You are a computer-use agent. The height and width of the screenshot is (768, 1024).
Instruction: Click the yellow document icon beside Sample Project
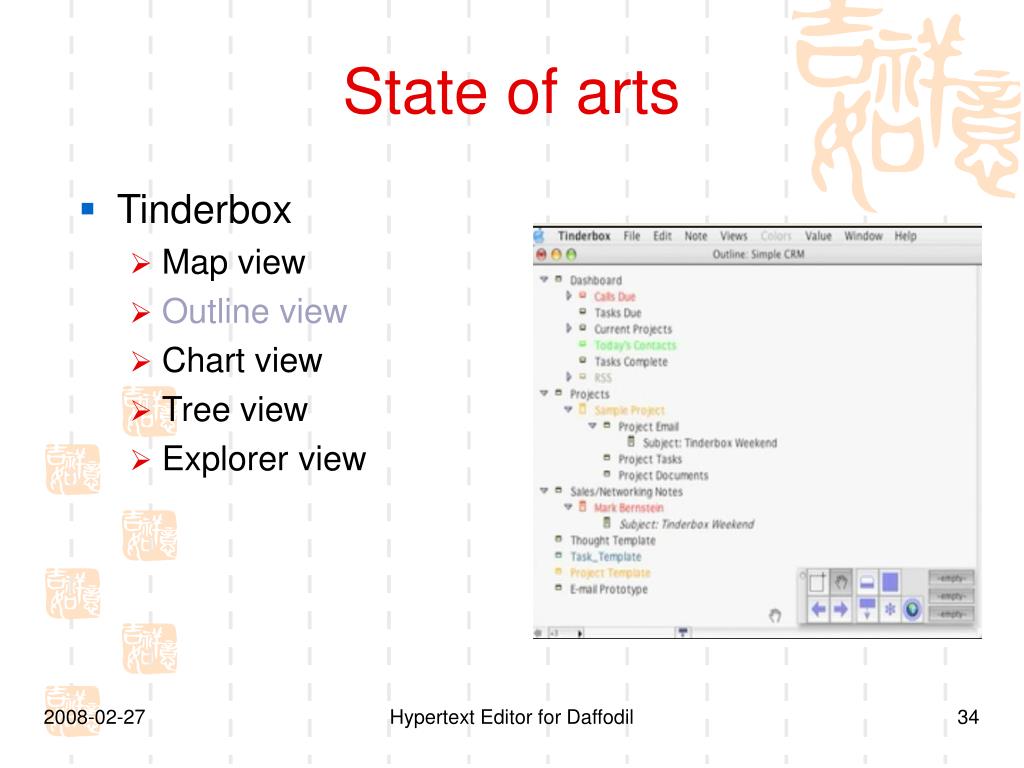click(583, 409)
